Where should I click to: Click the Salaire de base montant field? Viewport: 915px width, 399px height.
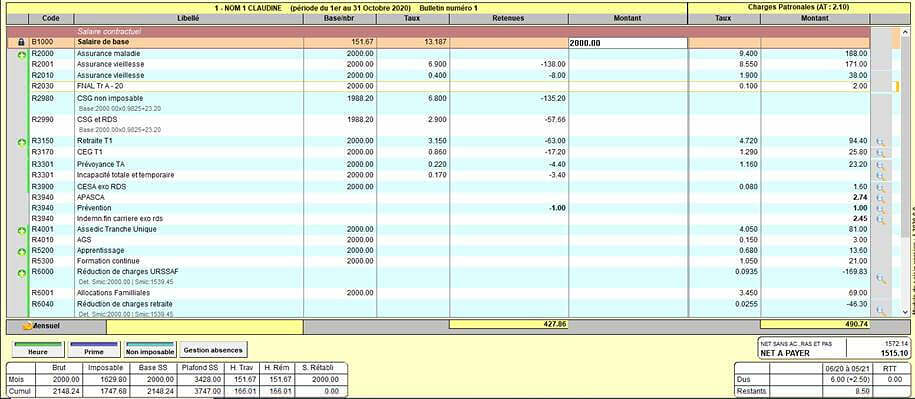[628, 43]
